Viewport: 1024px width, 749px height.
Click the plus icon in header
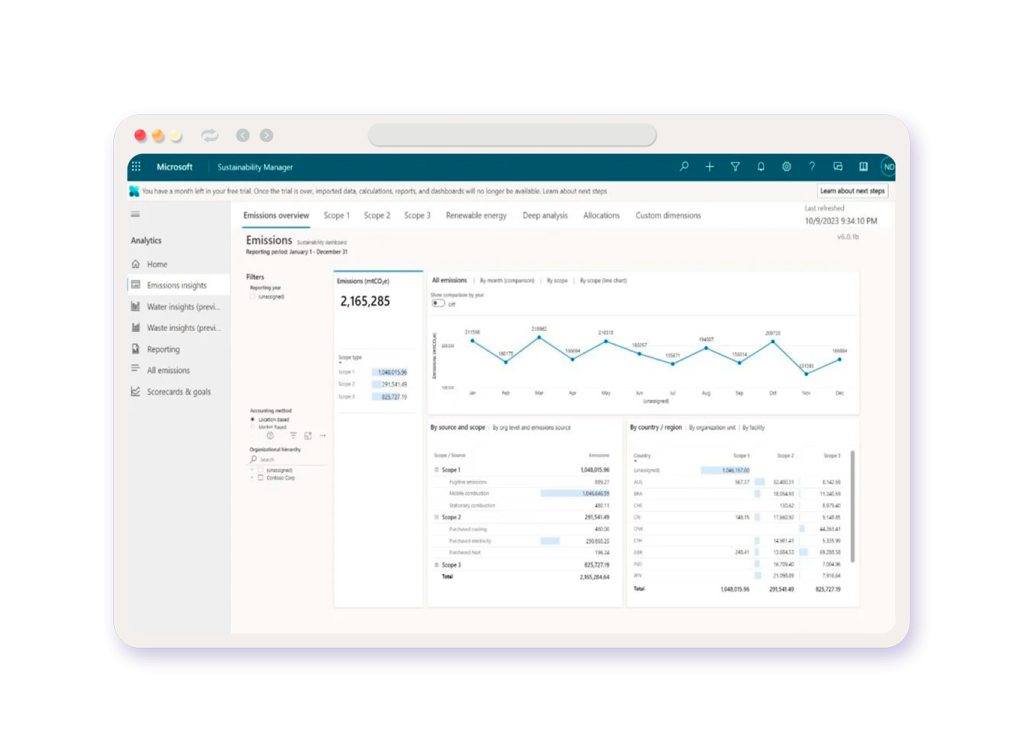tap(709, 167)
